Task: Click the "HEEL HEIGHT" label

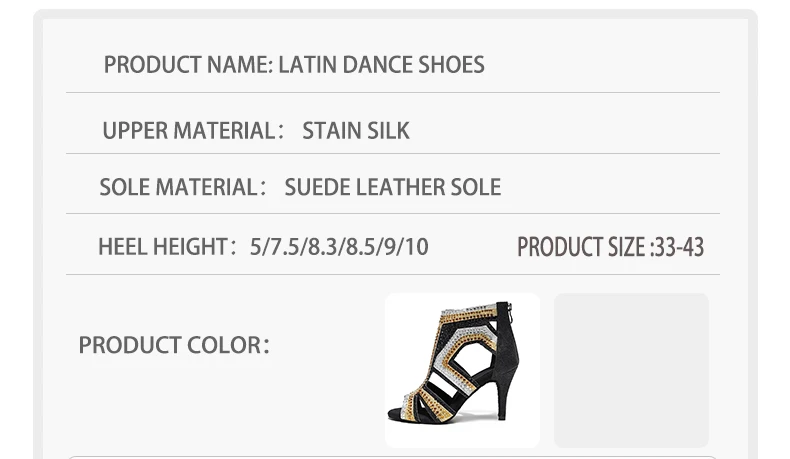Action: tap(163, 246)
